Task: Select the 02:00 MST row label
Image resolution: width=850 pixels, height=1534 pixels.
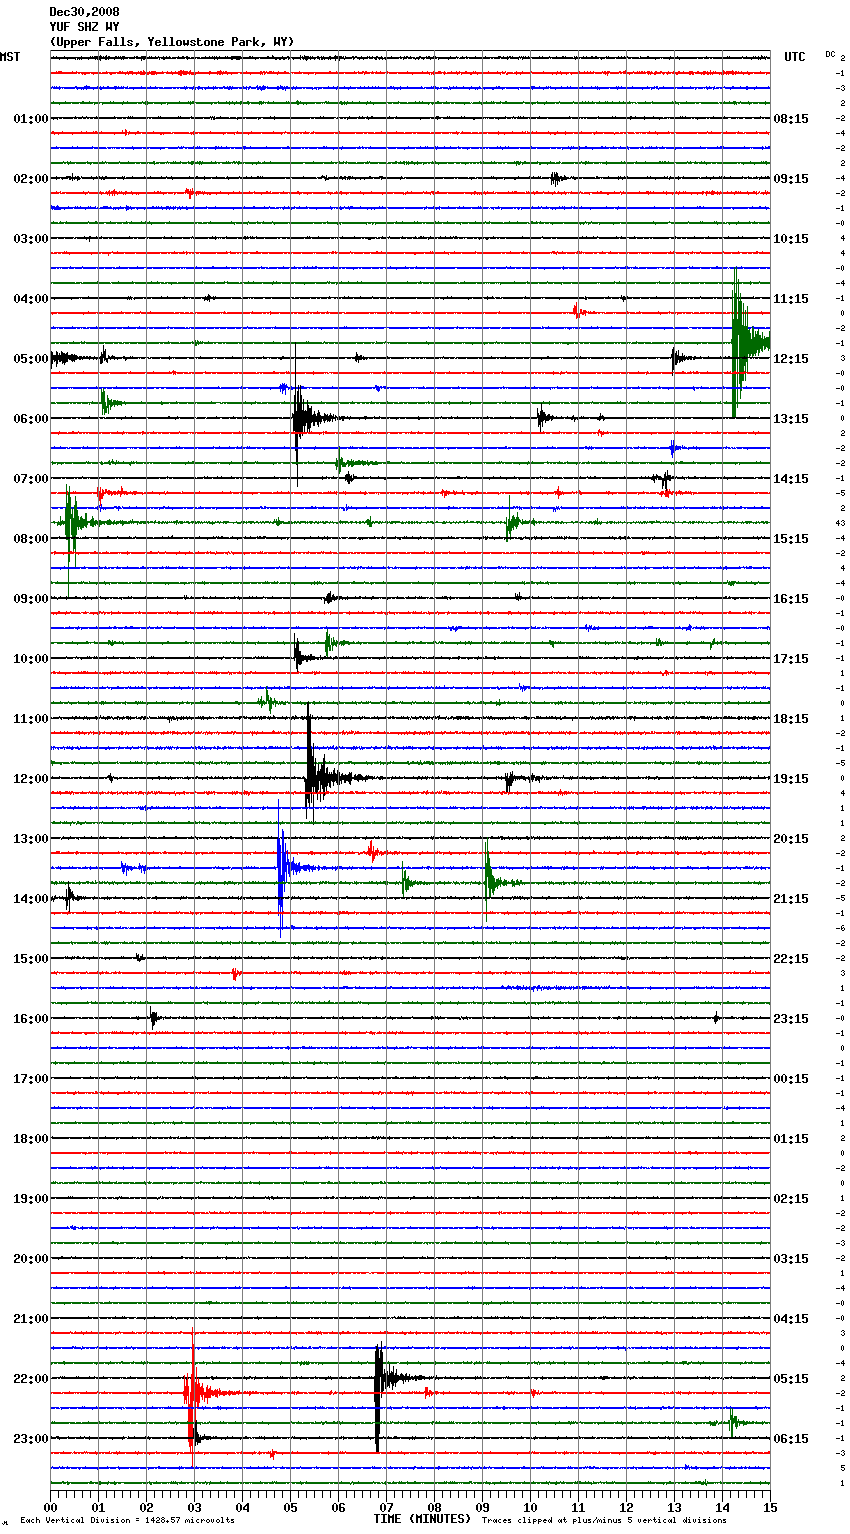Action: (30, 179)
